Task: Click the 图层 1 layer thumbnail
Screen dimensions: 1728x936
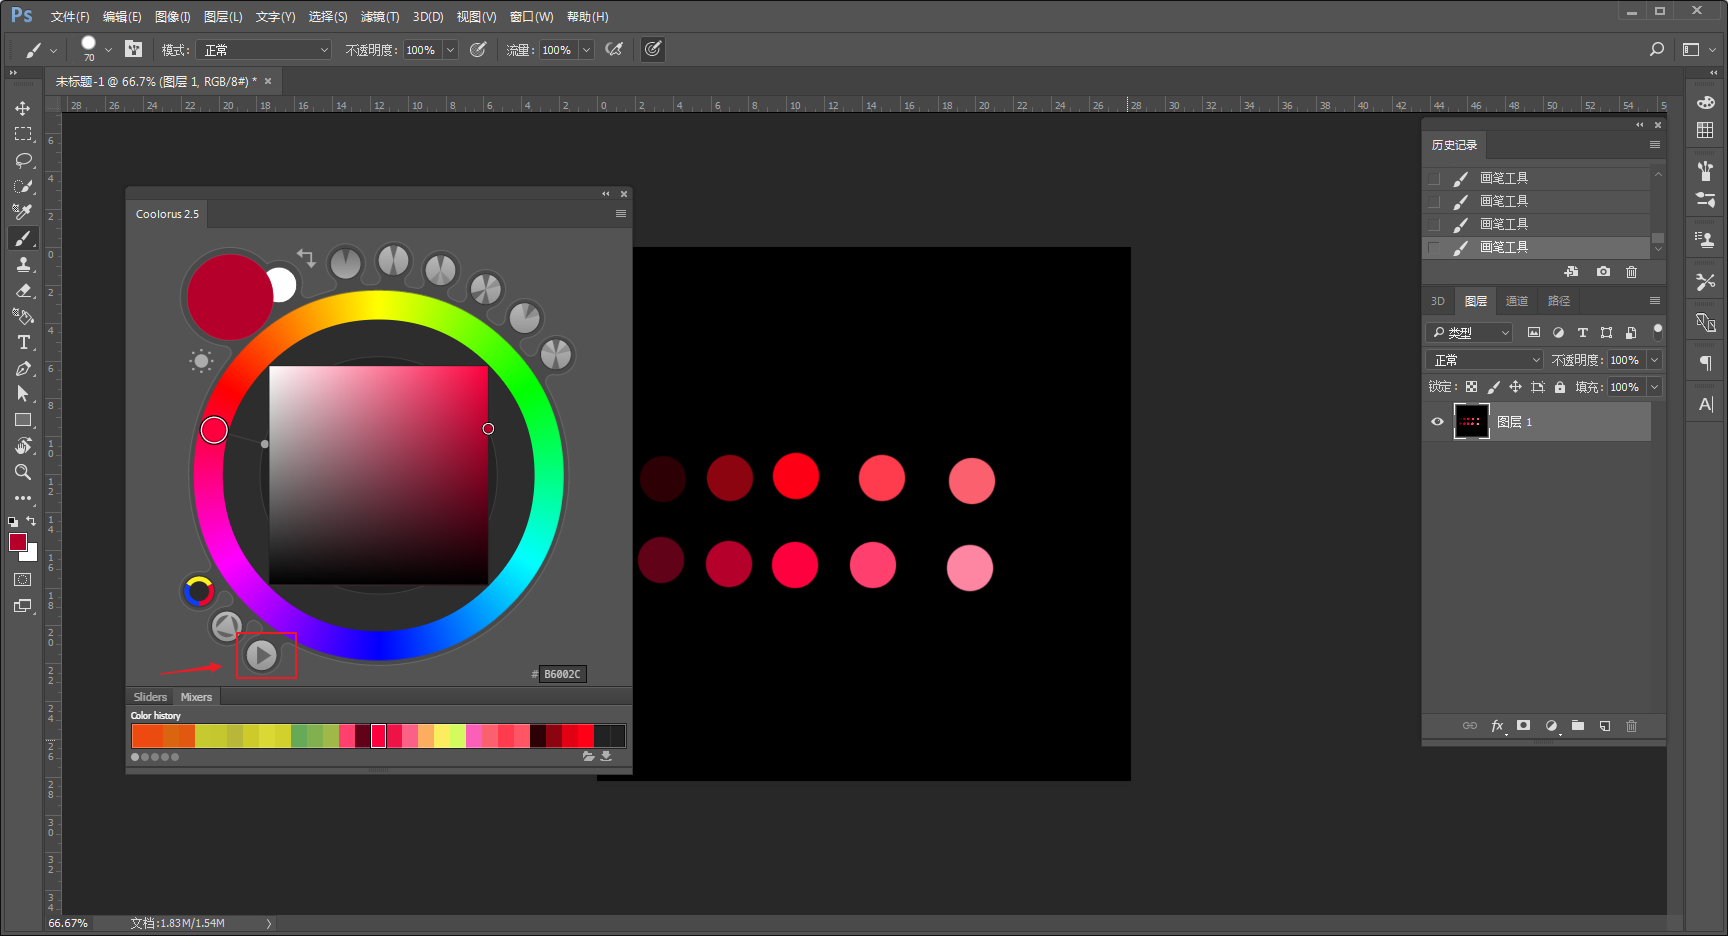Action: [x=1471, y=422]
